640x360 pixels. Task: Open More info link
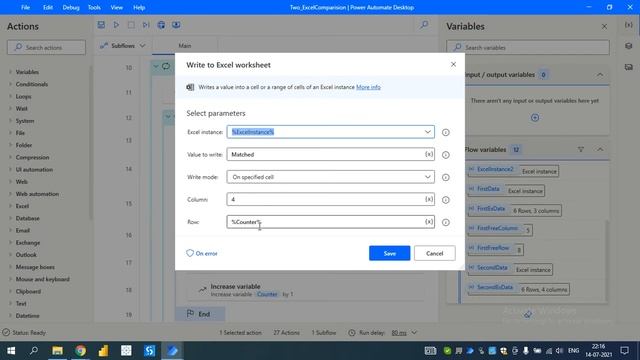pyautogui.click(x=368, y=87)
